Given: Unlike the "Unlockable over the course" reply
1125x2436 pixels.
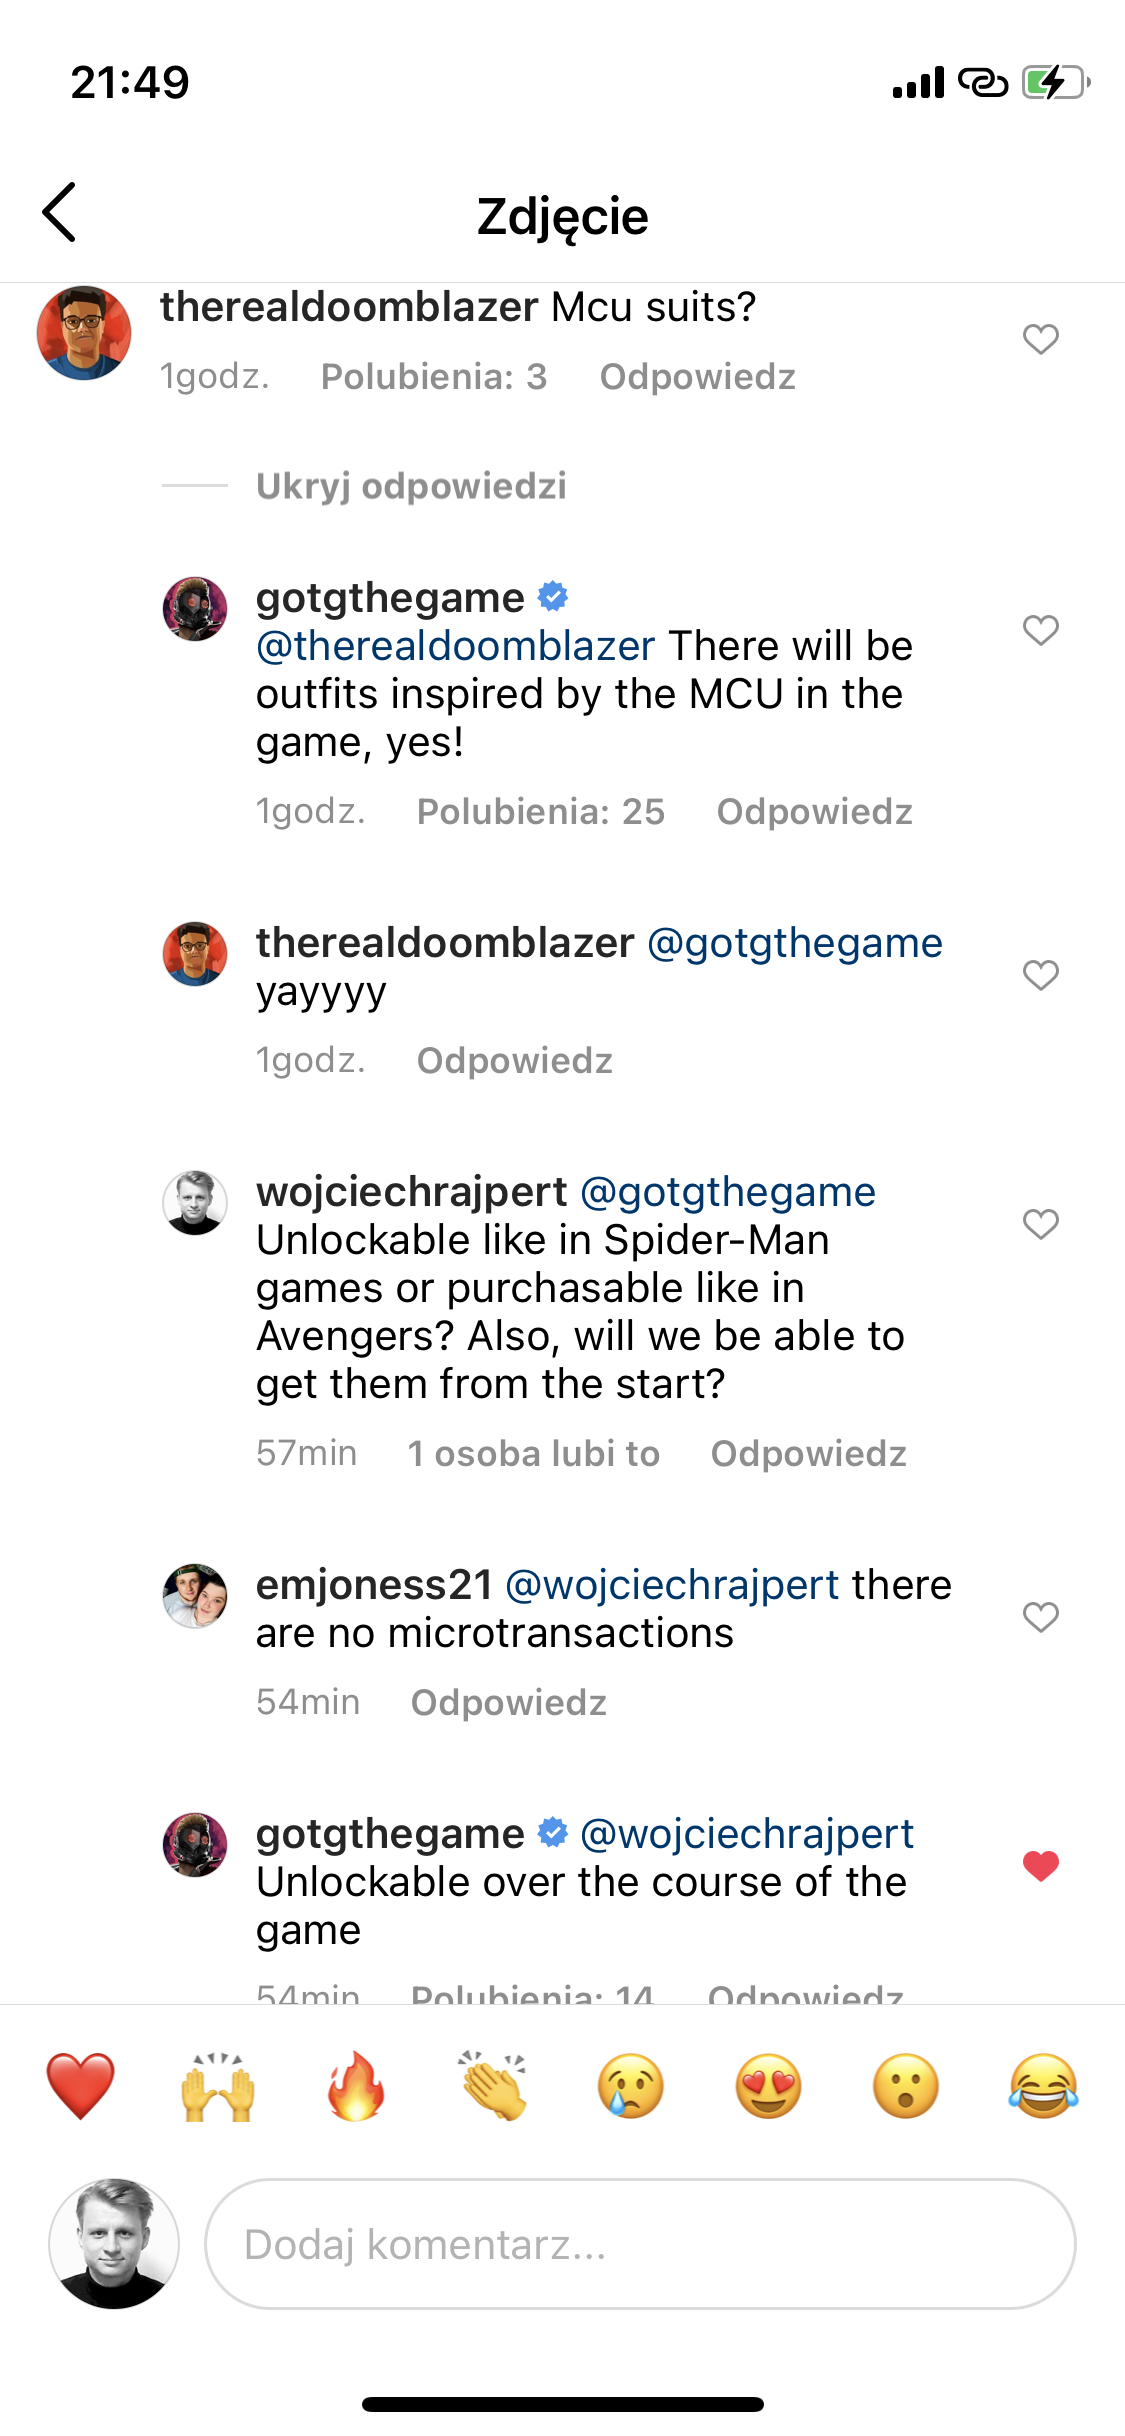Looking at the screenshot, I should [1040, 1866].
